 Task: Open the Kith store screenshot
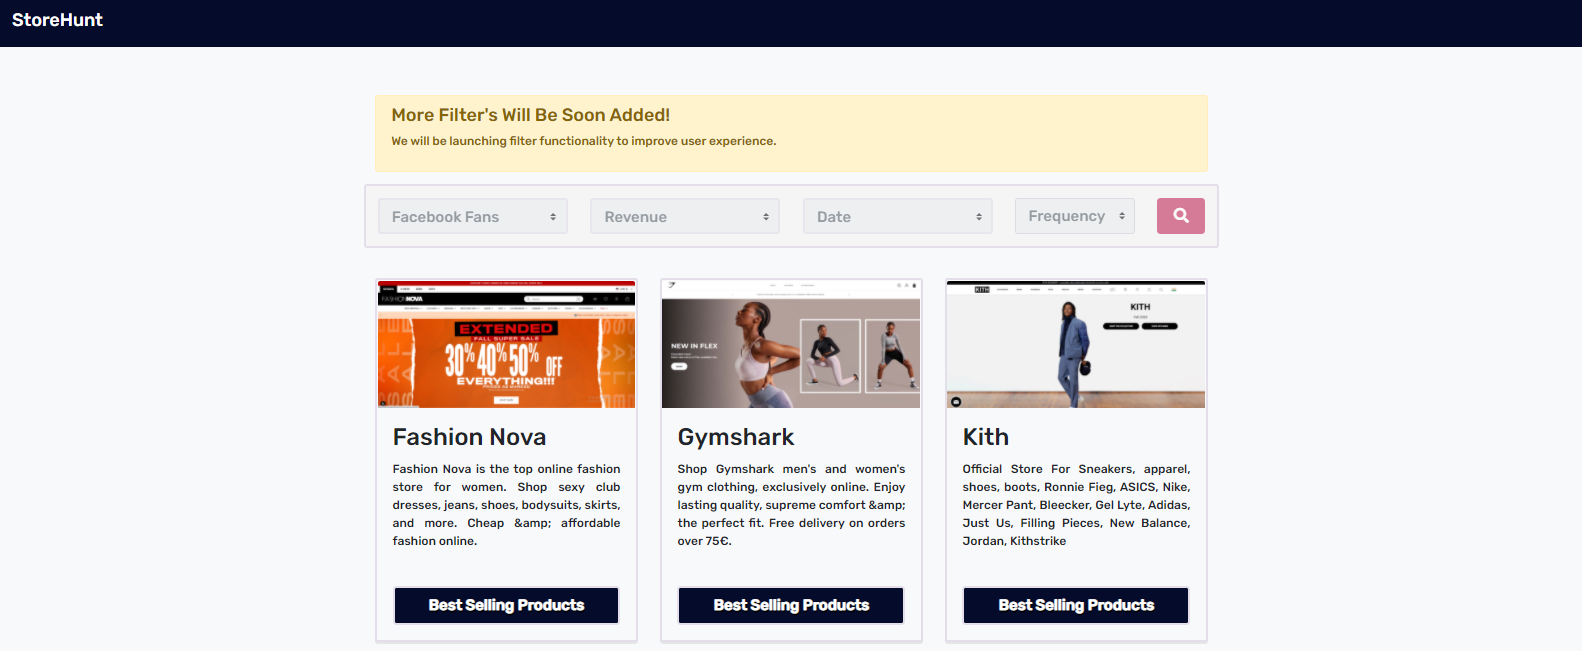tap(1076, 344)
